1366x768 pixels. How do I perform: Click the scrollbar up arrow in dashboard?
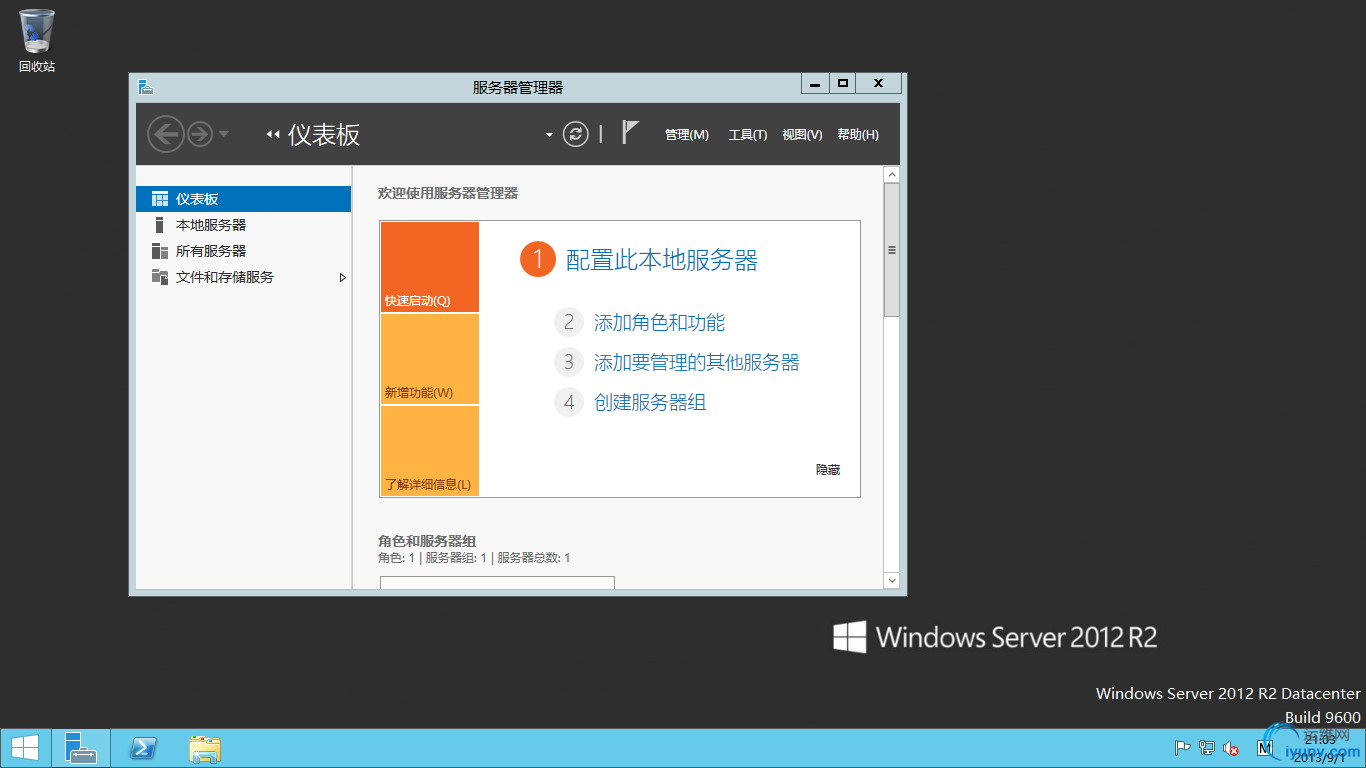pos(892,175)
